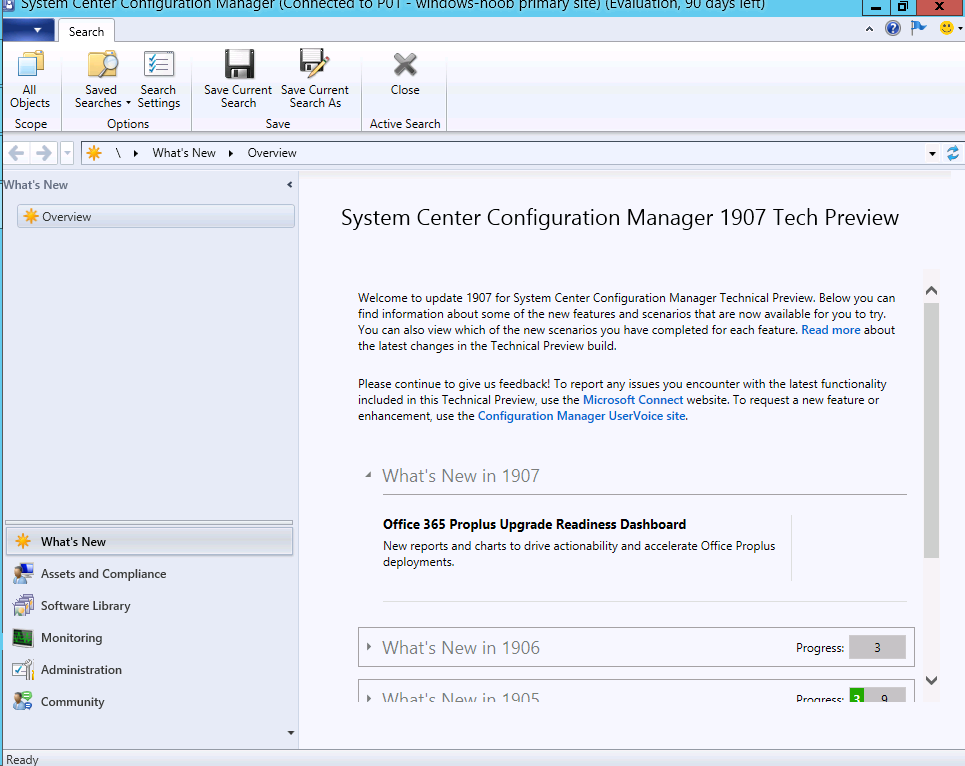Collapse the What's New navigation pane
The image size is (965, 766).
click(x=290, y=185)
